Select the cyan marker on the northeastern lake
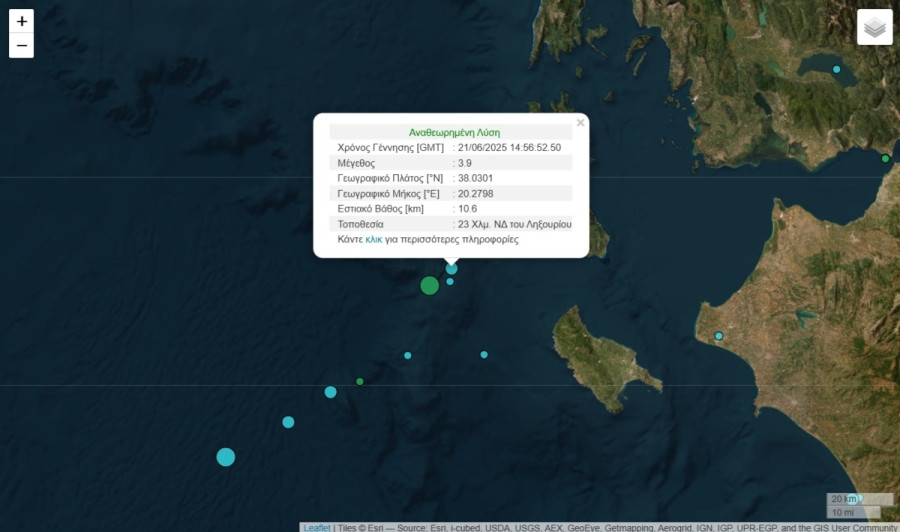The image size is (900, 532). click(x=836, y=69)
